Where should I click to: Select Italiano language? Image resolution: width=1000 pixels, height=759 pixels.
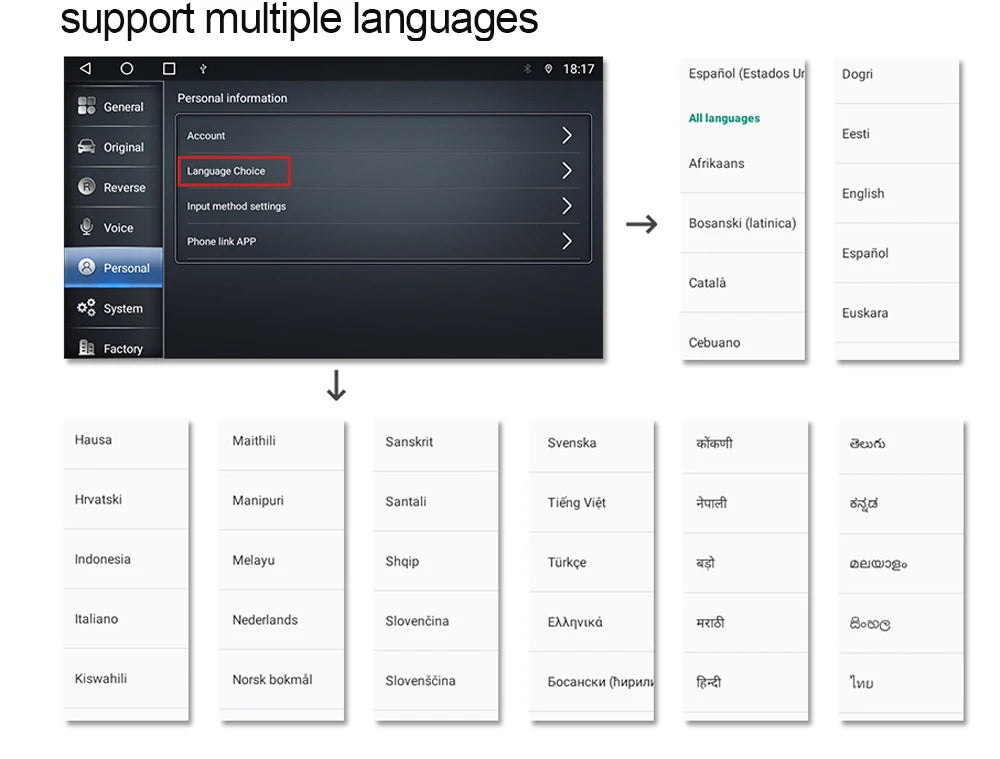(x=126, y=619)
